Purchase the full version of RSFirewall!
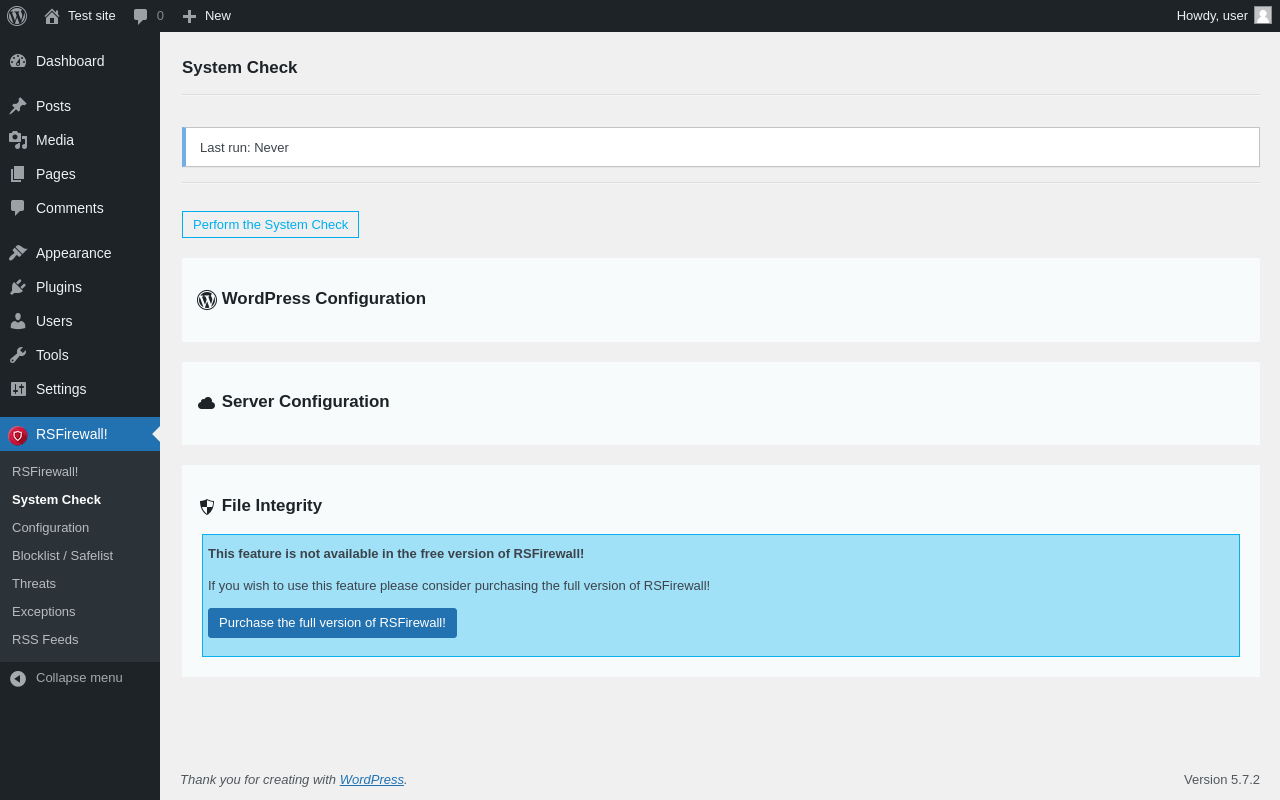1280x800 pixels. click(332, 623)
